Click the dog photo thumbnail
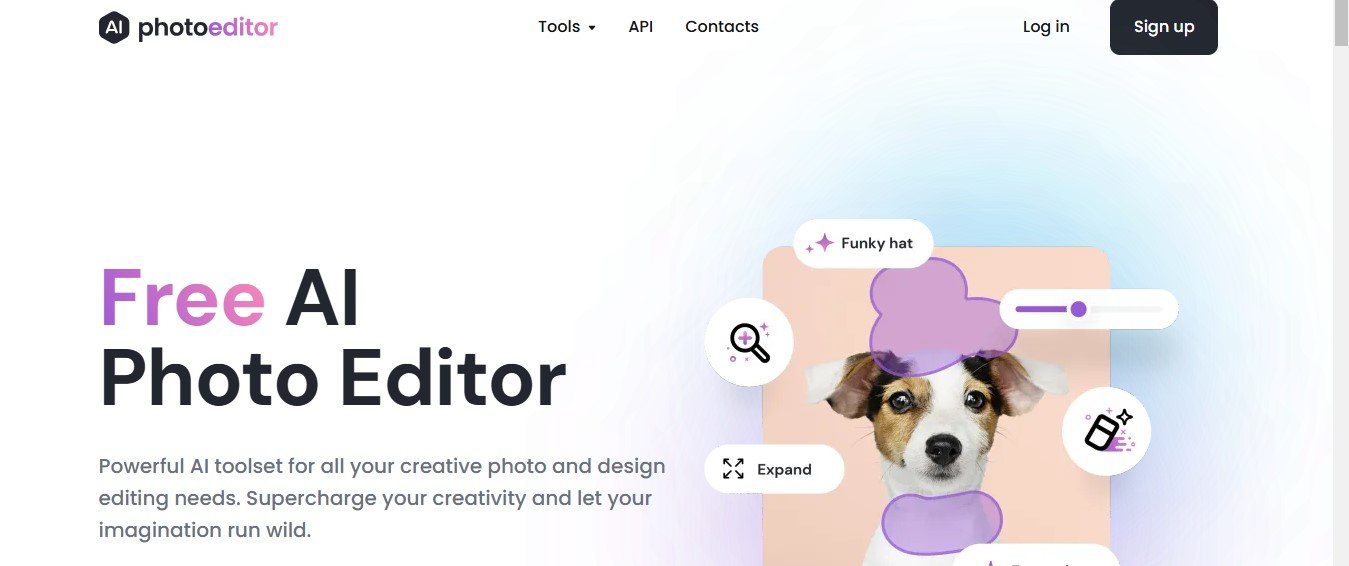The image size is (1349, 566). tap(936, 406)
